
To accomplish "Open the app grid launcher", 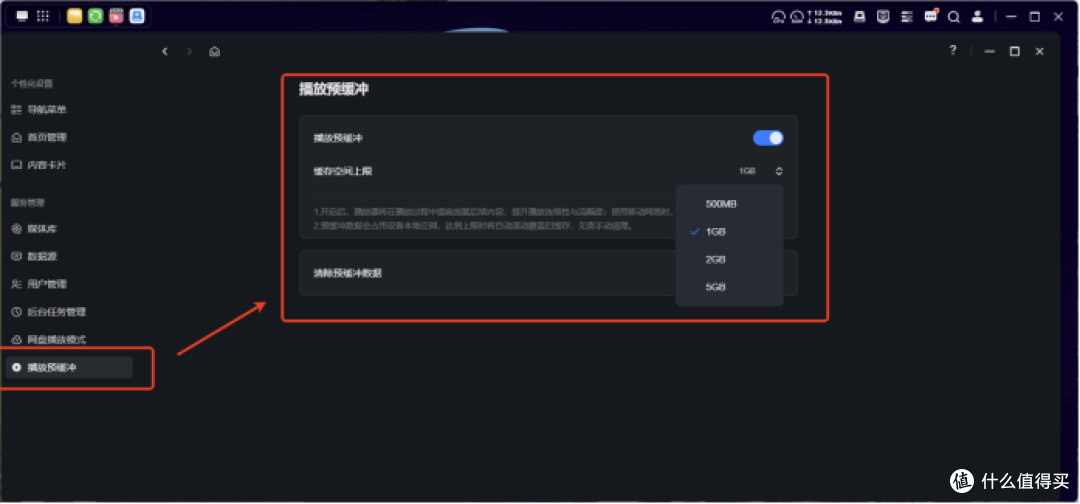I will pos(43,17).
